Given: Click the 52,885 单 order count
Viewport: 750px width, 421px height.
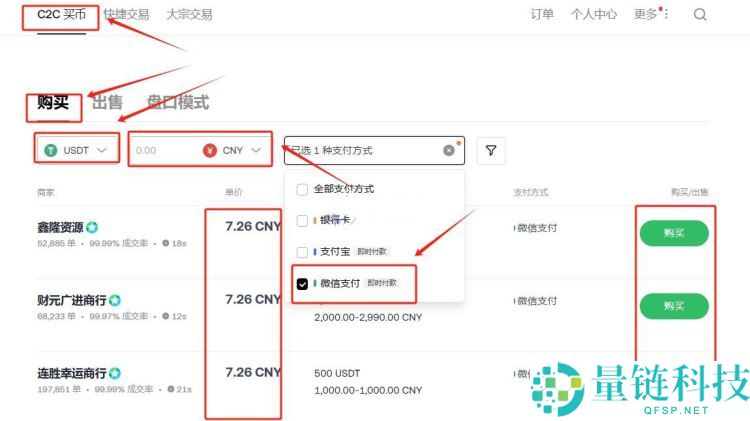Looking at the screenshot, I should 56,243.
